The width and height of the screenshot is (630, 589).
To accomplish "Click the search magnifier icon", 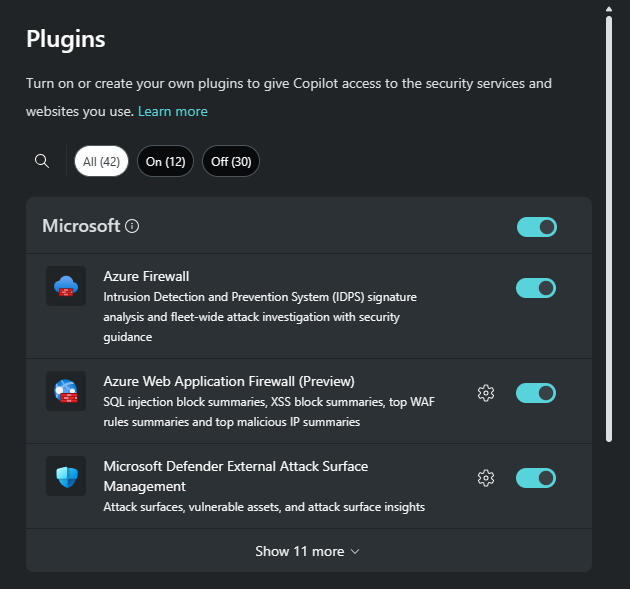I will pyautogui.click(x=42, y=161).
